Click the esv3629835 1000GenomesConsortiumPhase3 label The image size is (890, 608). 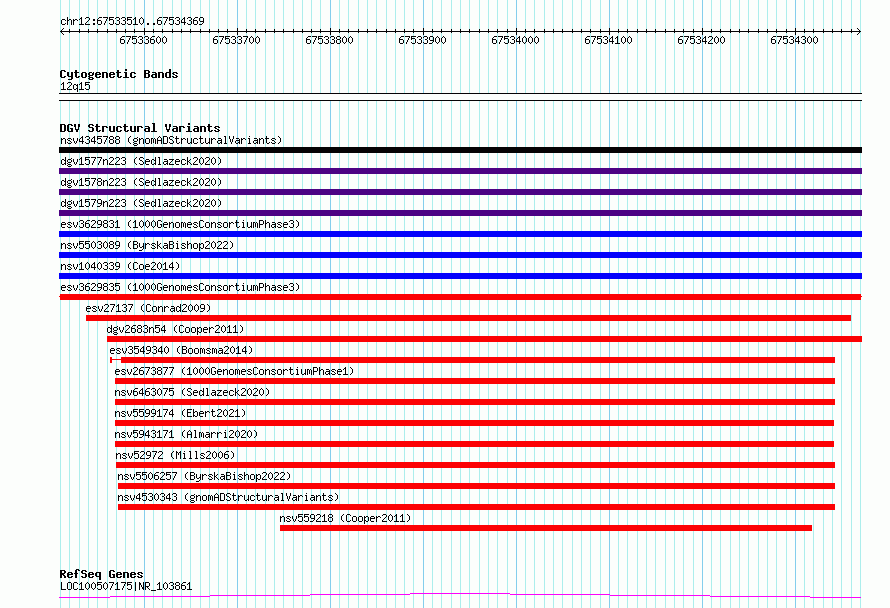(180, 287)
